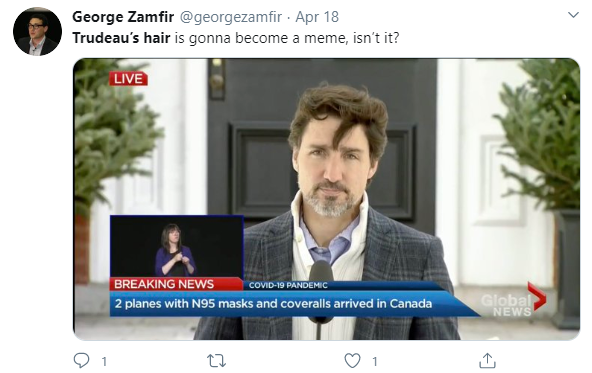Select the bold "Trudeau's hair" text
592x373 pixels.
coord(121,38)
